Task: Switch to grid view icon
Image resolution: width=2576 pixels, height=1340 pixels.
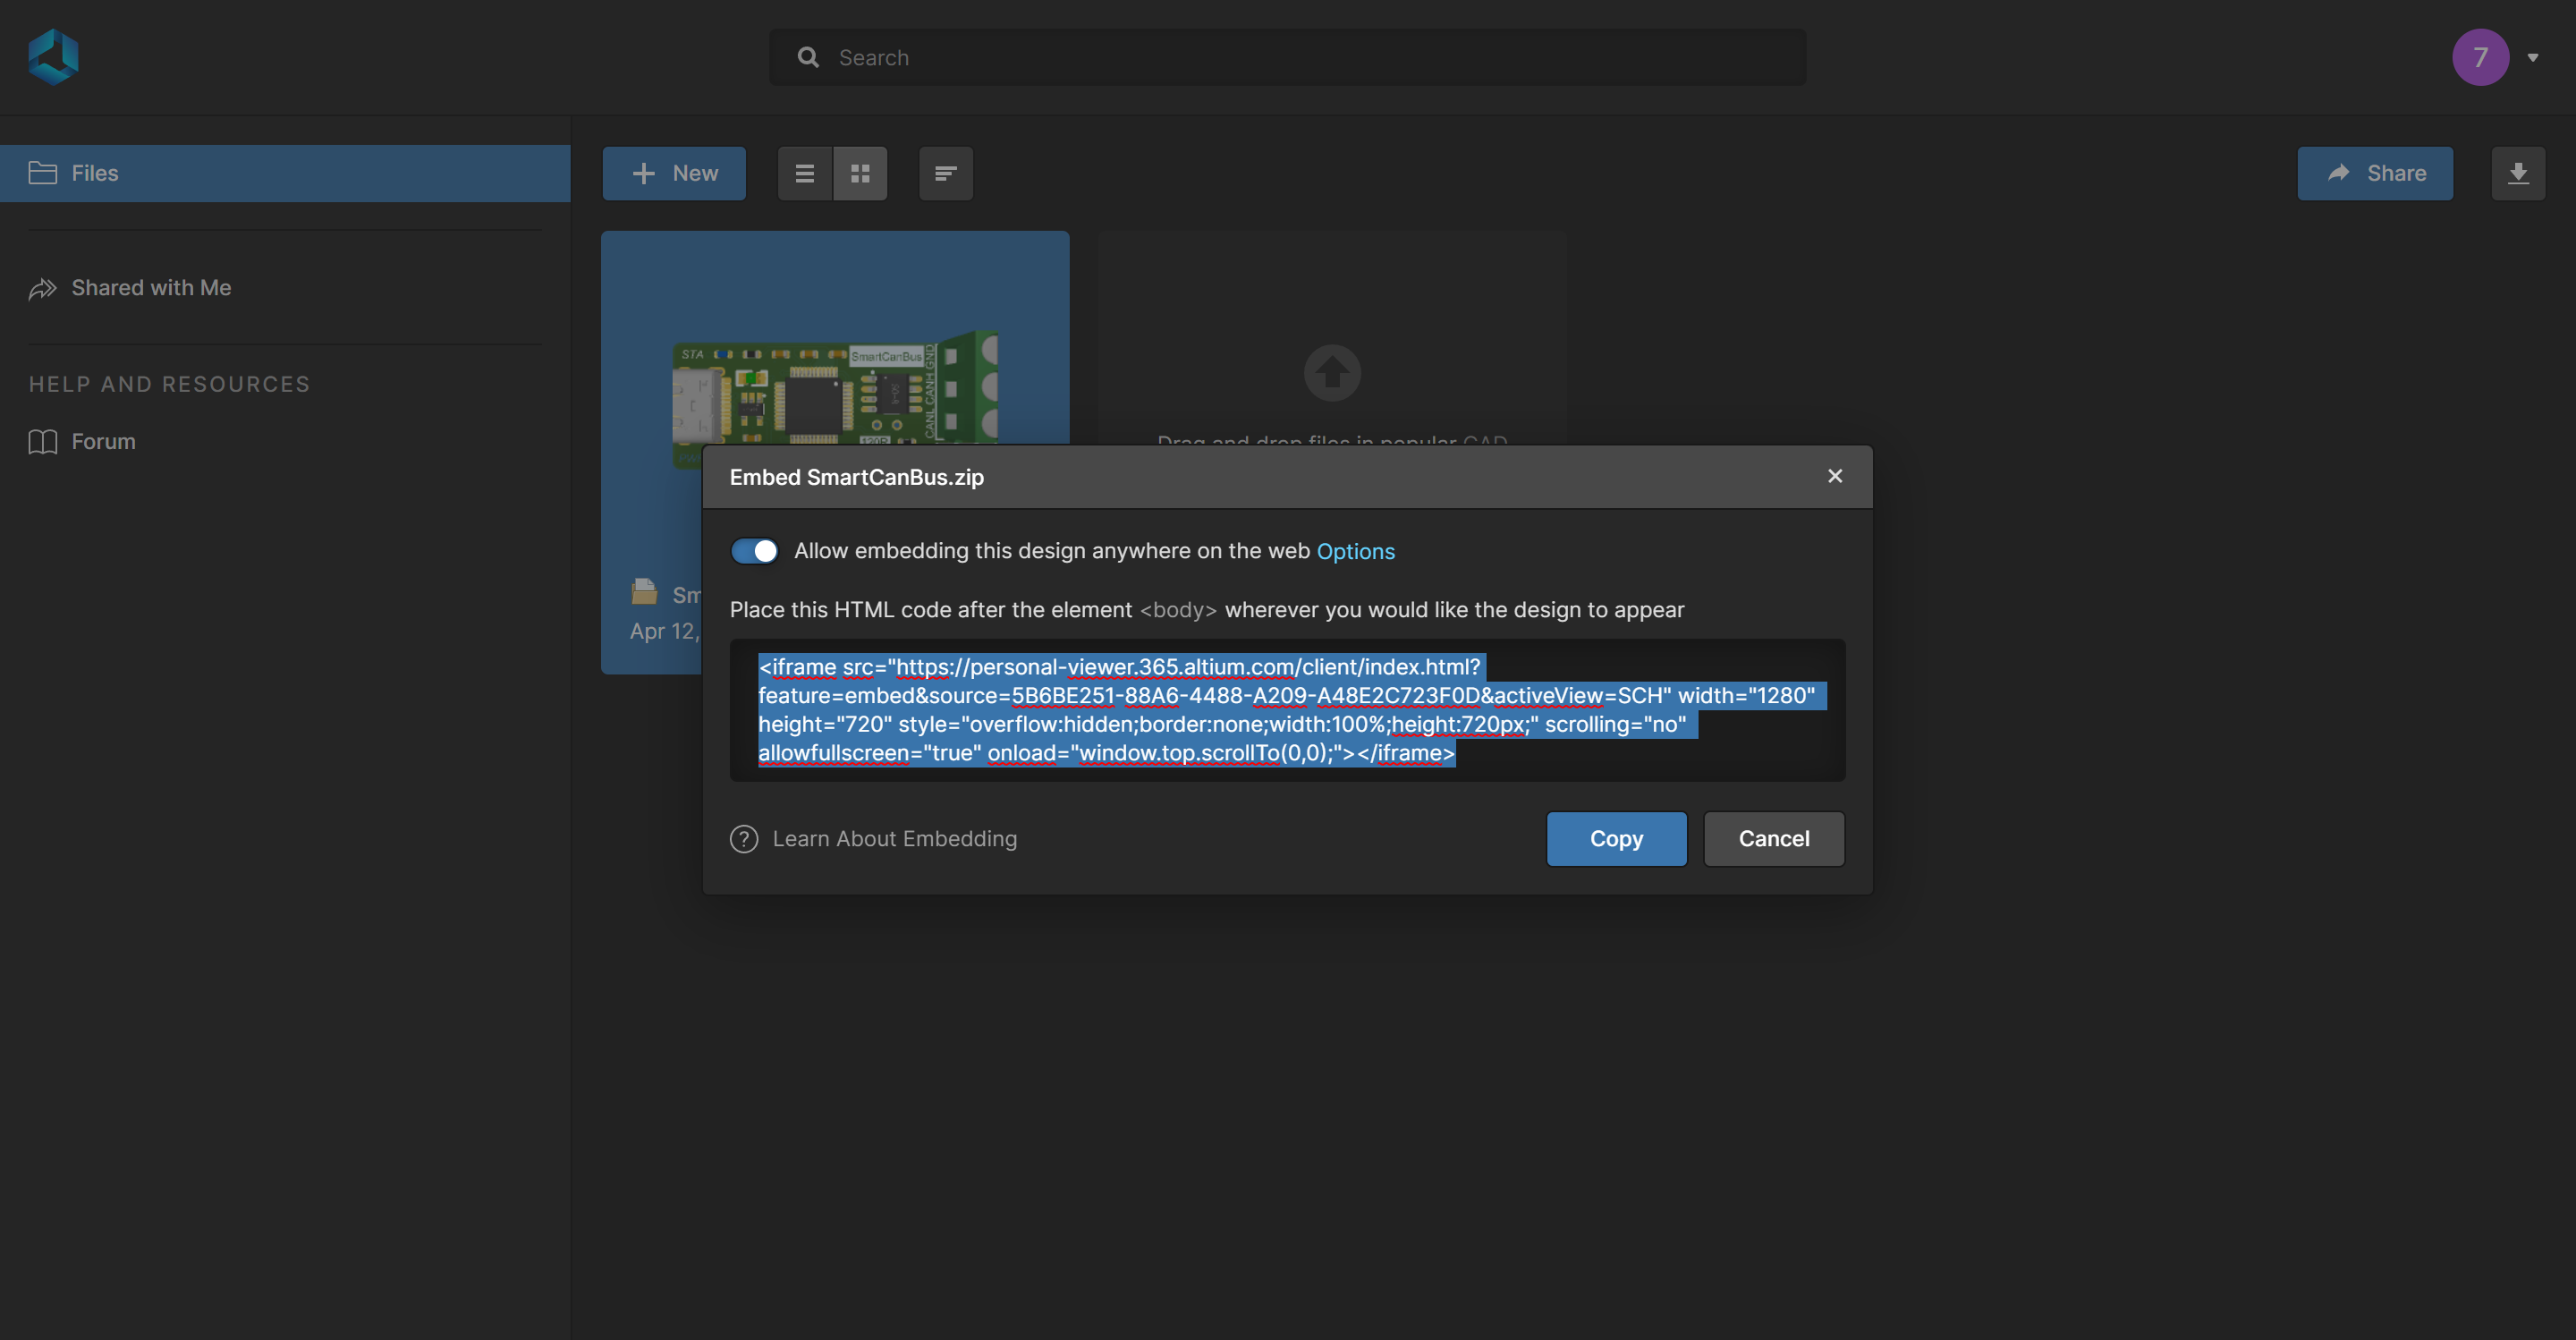Action: [860, 174]
